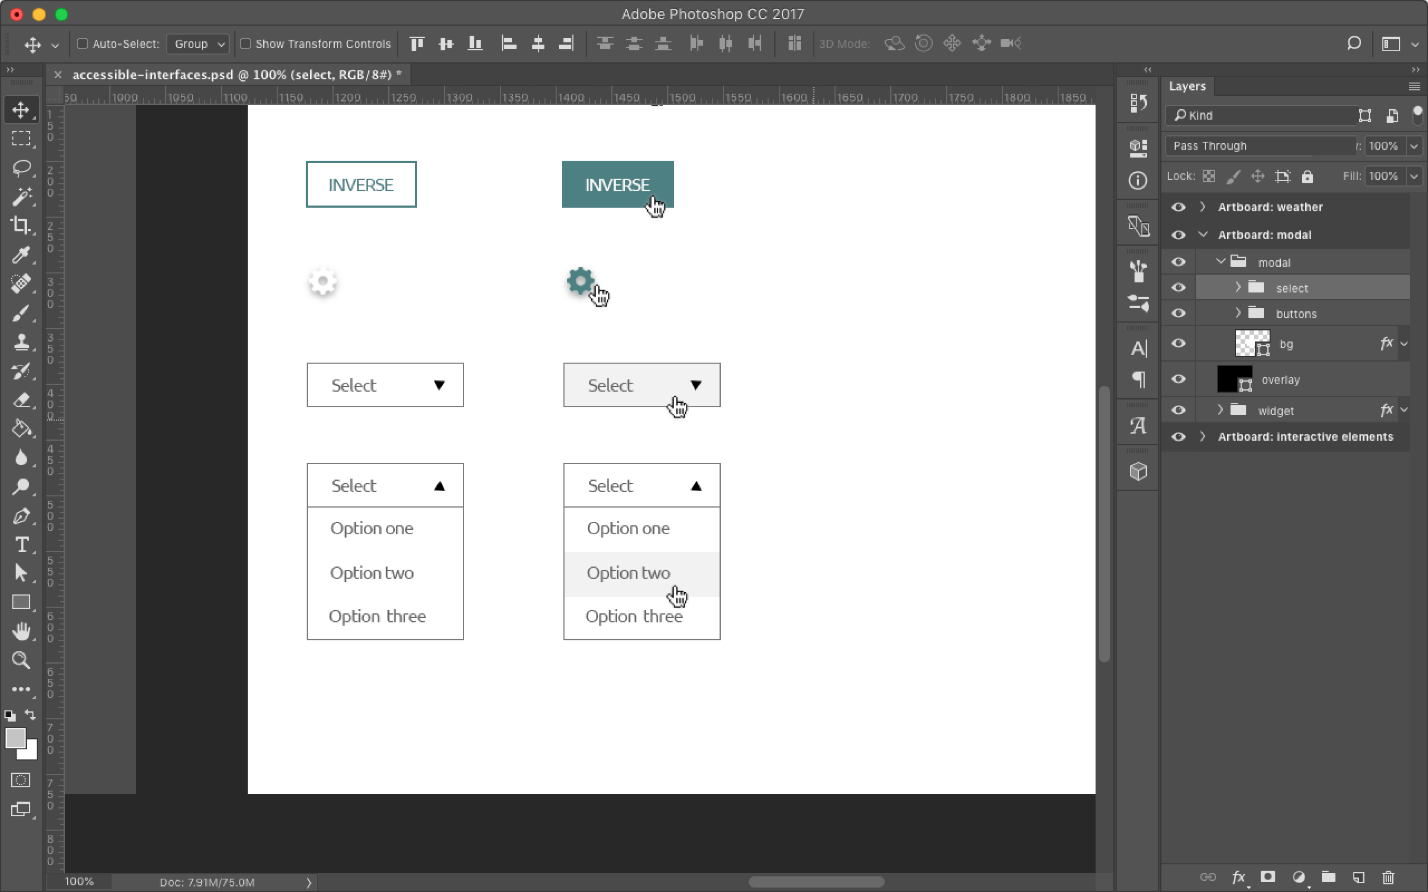Select the Blur tool
This screenshot has height=892, width=1428.
[21, 458]
